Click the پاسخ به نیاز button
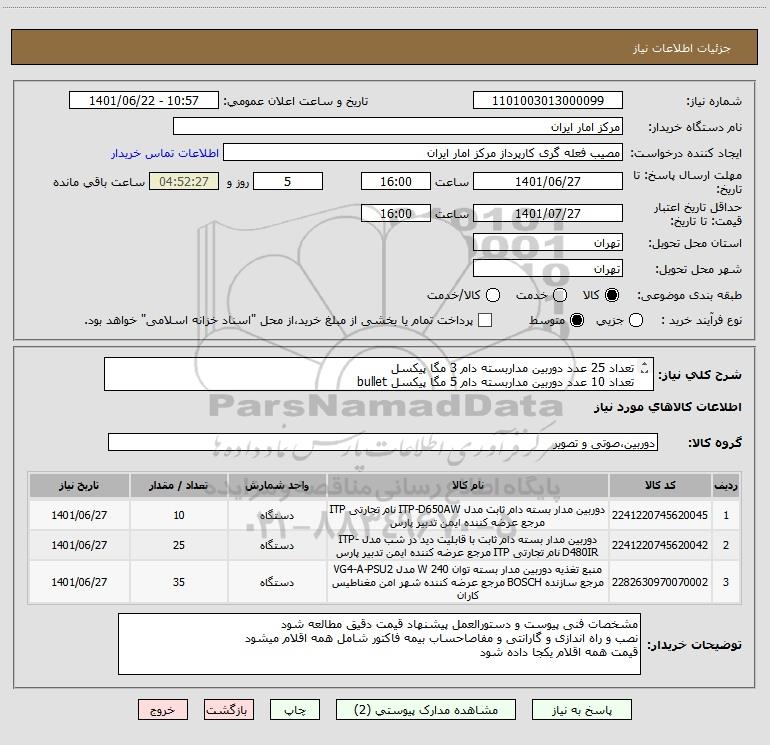This screenshot has width=770, height=745. pyautogui.click(x=582, y=710)
